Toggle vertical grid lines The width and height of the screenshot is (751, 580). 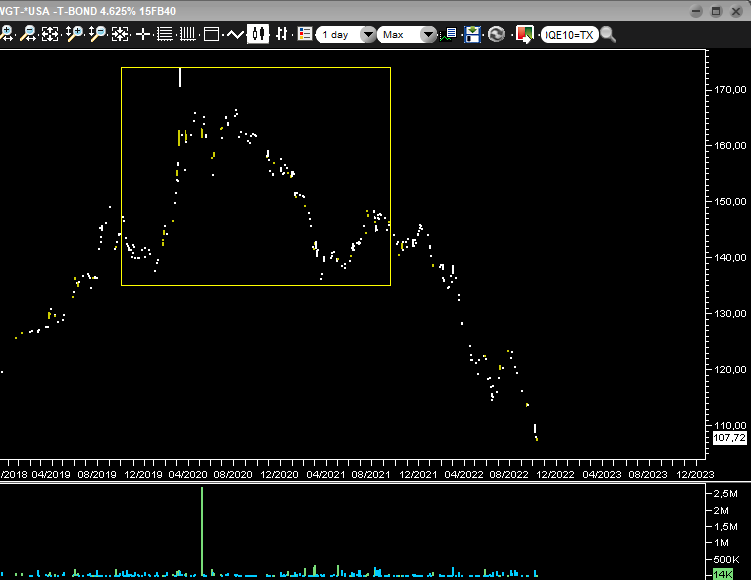pyautogui.click(x=187, y=34)
